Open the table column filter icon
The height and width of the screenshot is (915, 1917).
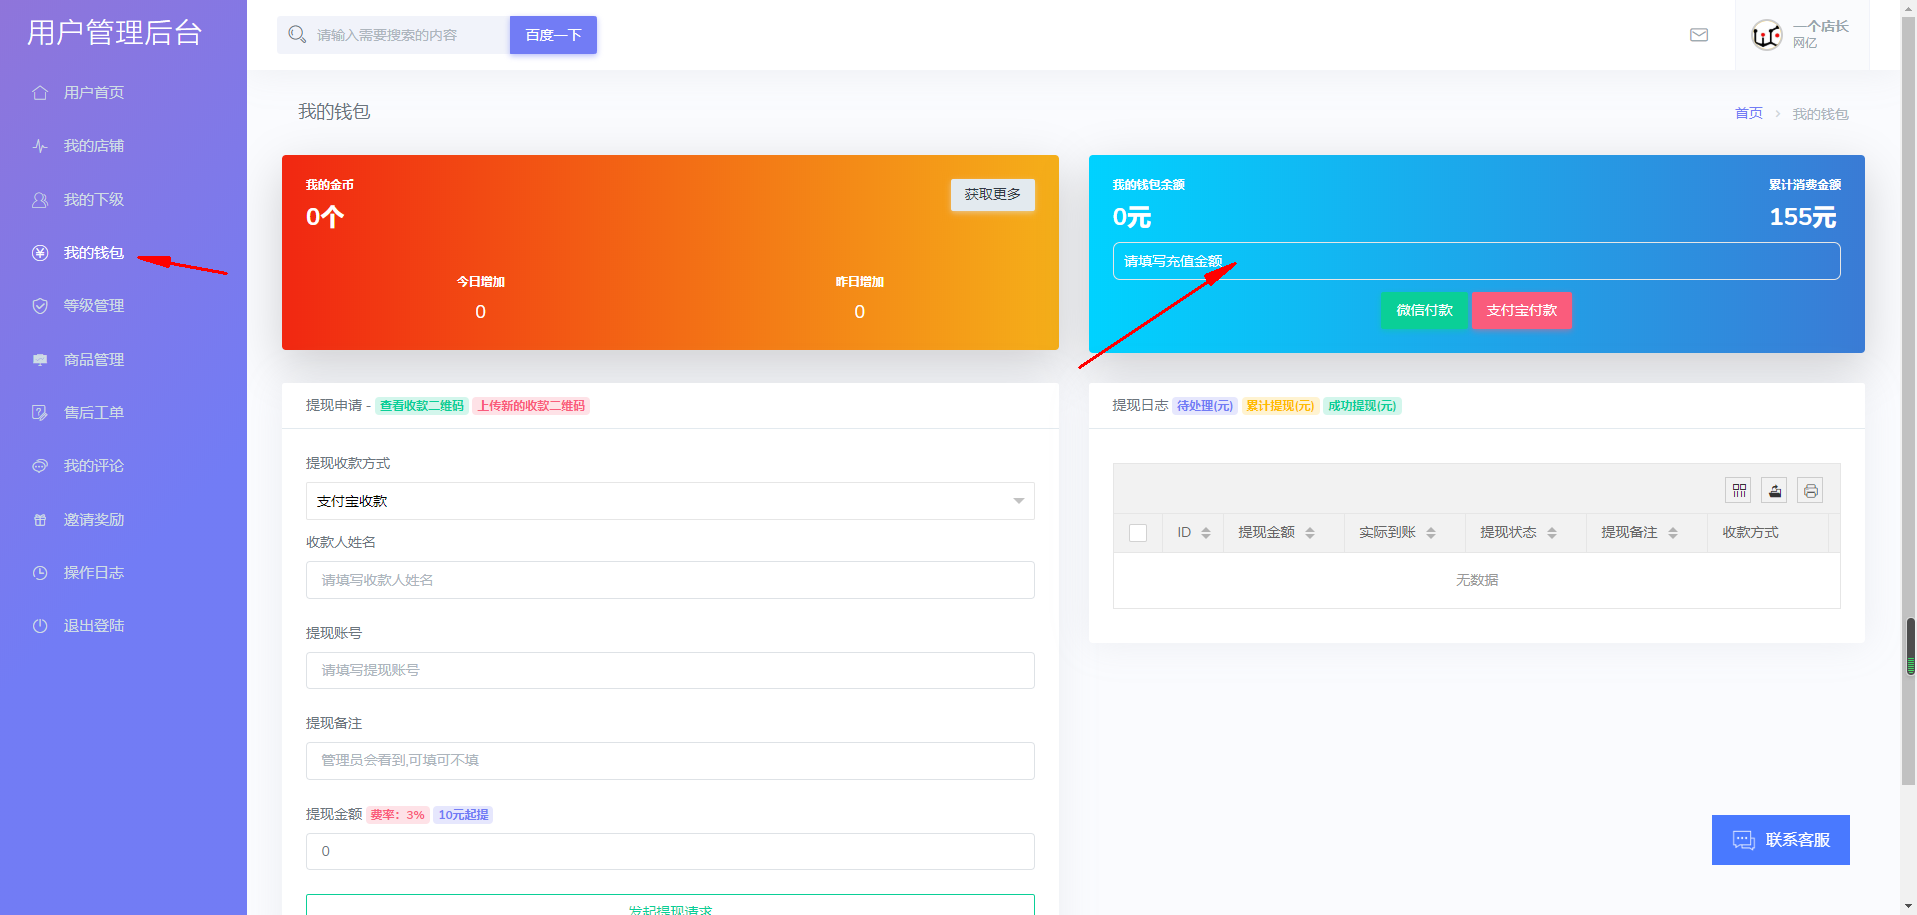pos(1739,490)
